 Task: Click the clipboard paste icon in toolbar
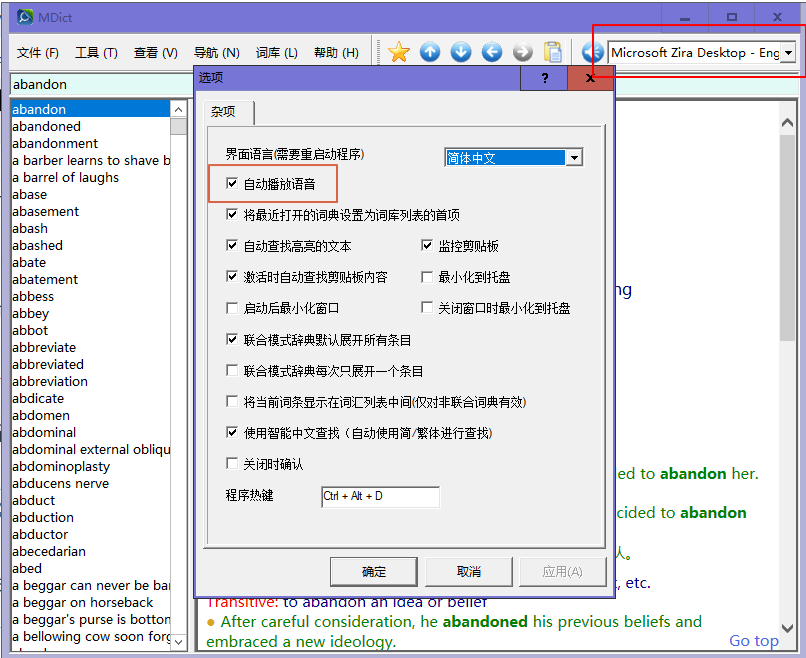(553, 52)
